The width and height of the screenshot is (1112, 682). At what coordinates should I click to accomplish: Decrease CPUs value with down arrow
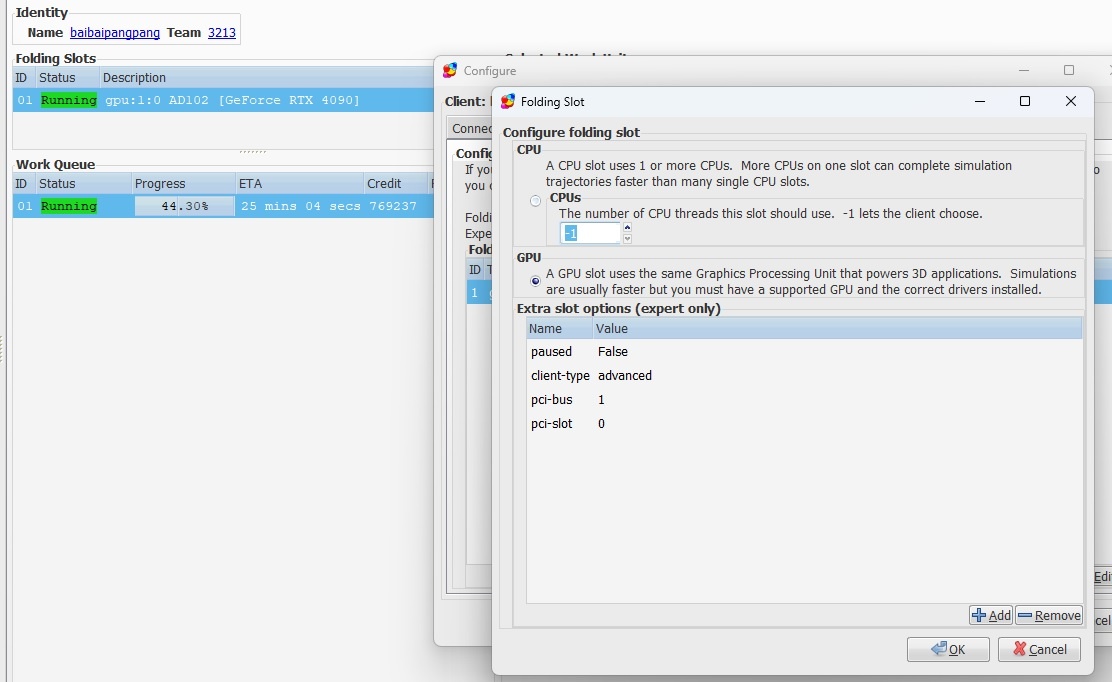(627, 238)
